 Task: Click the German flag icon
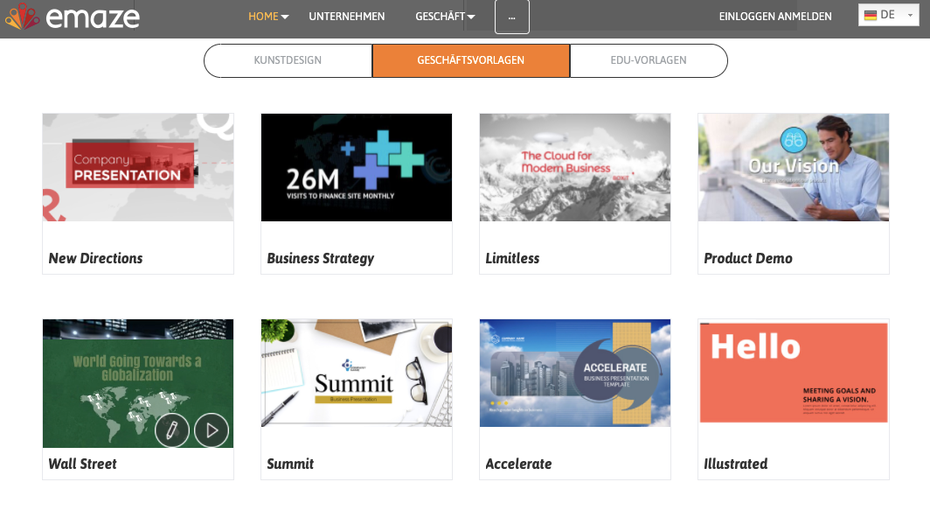click(x=870, y=15)
